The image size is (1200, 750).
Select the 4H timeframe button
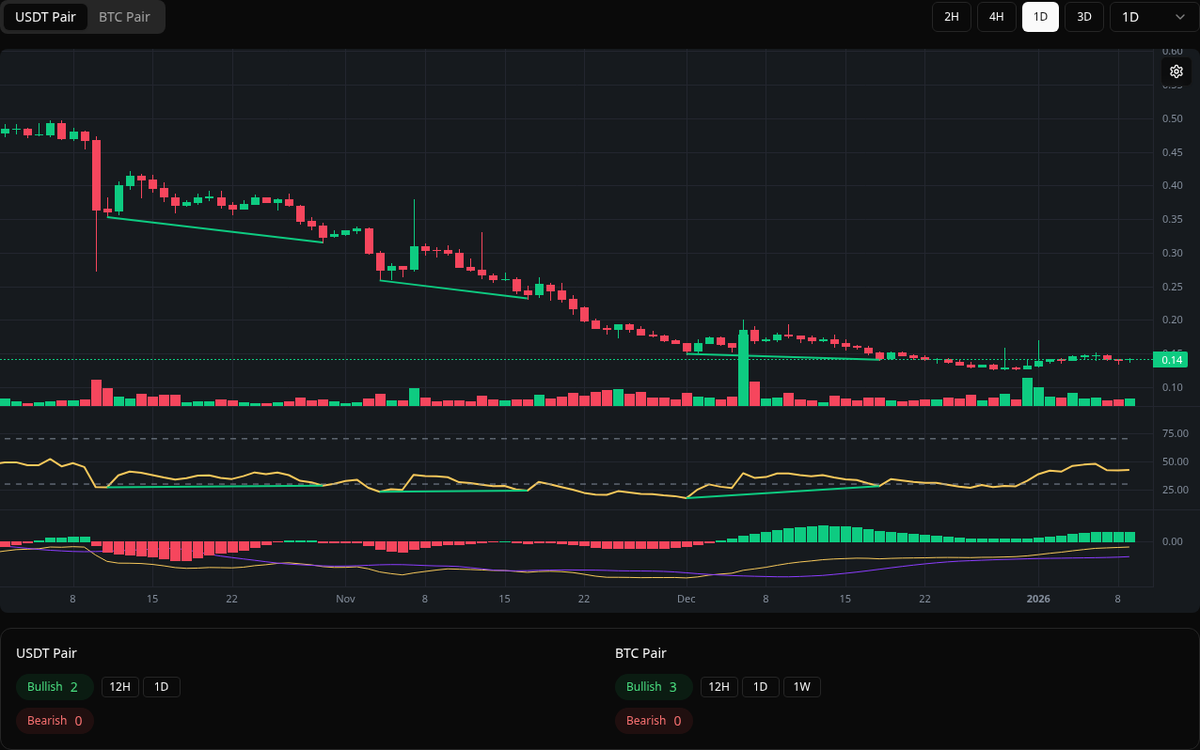point(996,17)
